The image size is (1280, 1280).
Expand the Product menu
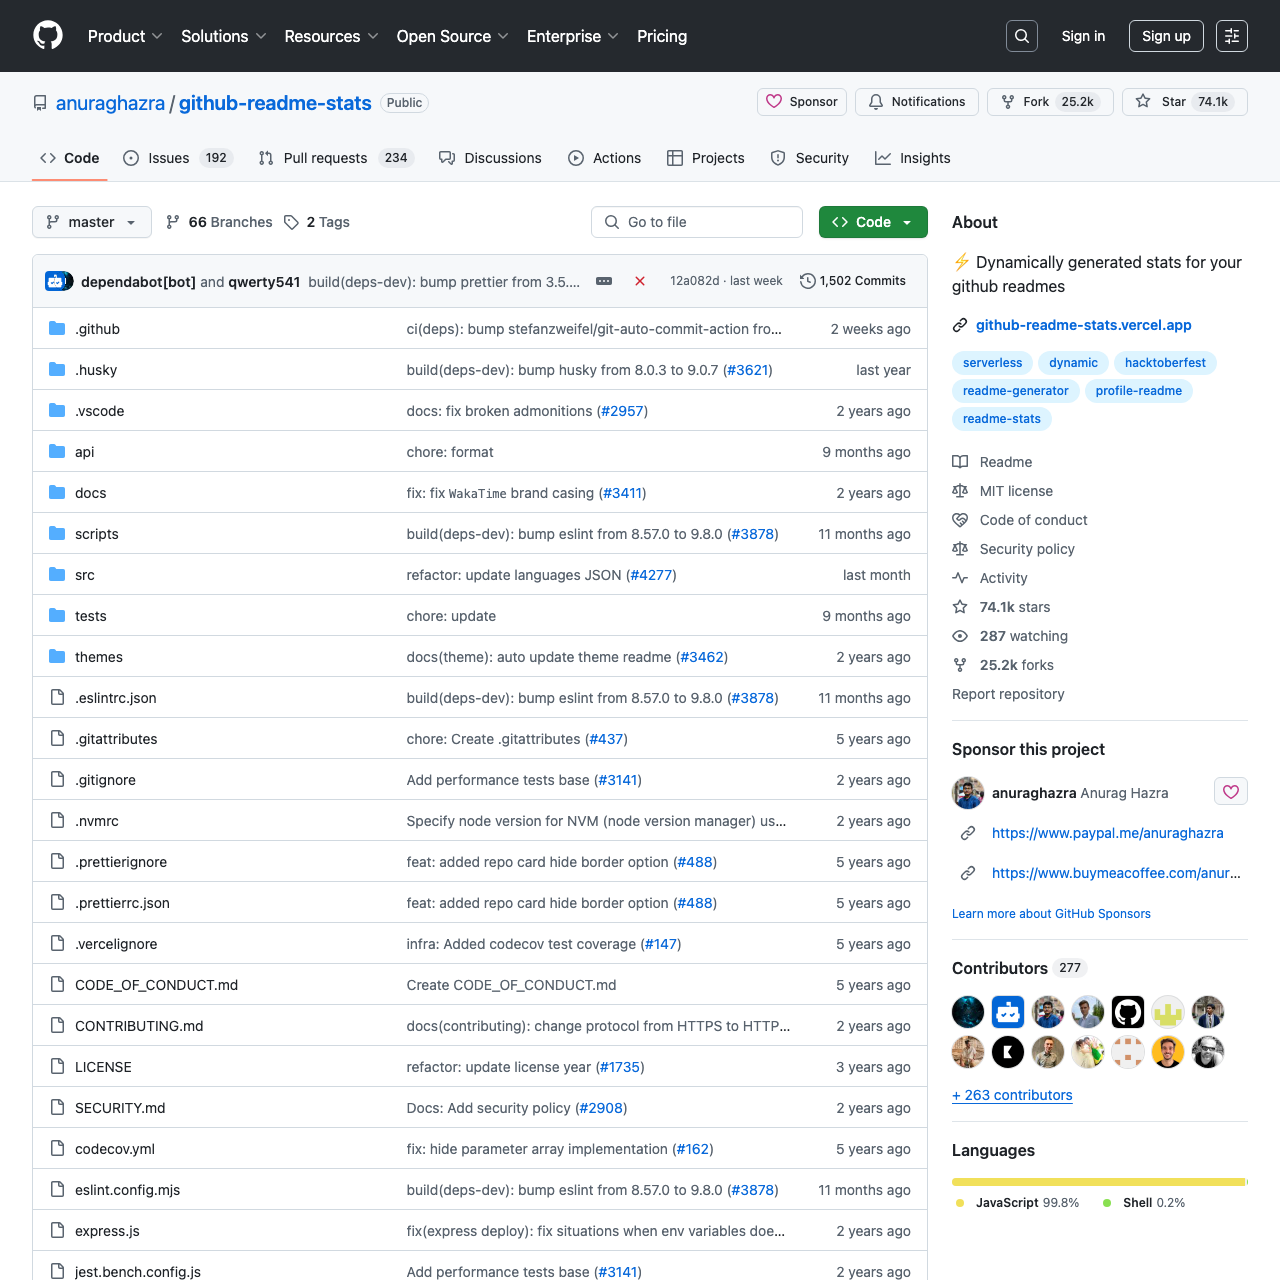coord(125,36)
